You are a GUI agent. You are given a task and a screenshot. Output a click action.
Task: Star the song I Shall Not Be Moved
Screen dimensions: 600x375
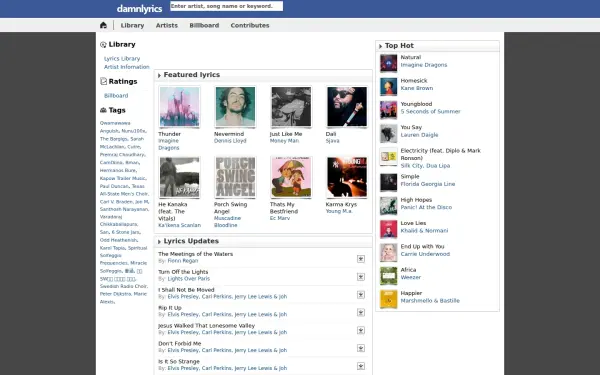360,295
